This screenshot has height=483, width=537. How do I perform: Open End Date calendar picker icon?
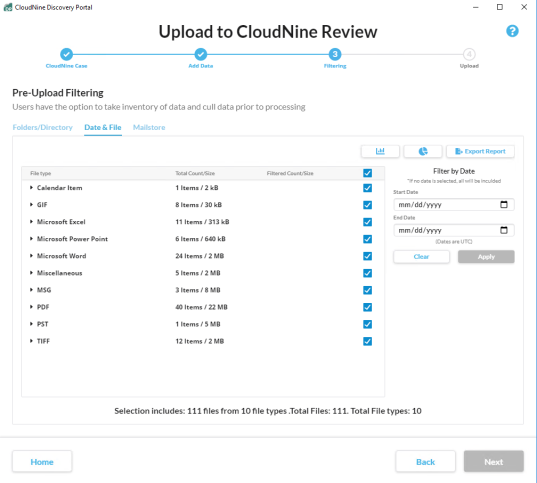pos(504,230)
